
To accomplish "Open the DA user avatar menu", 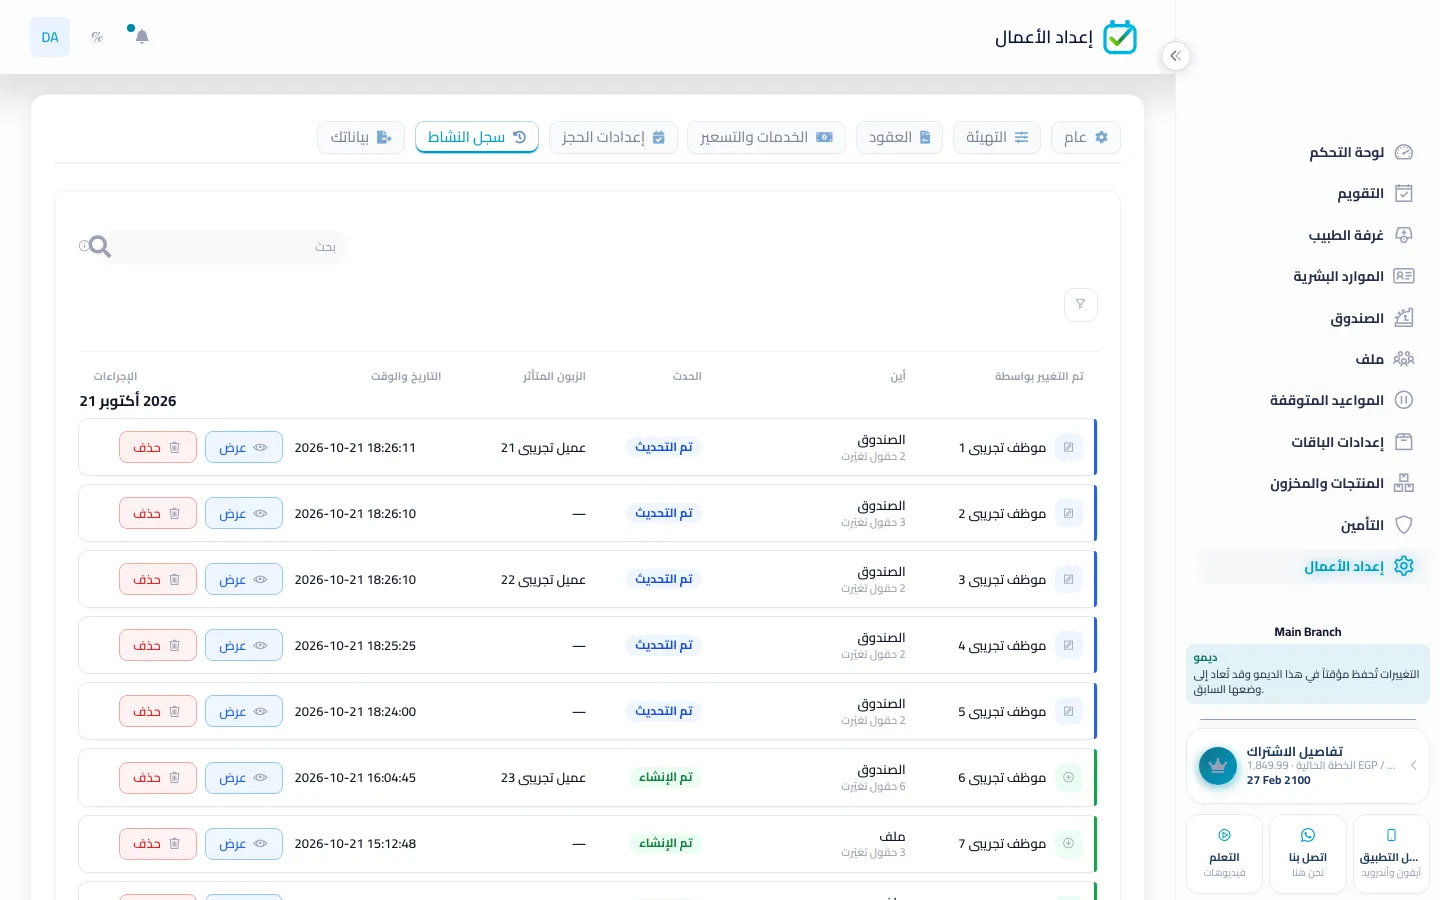I will [50, 37].
